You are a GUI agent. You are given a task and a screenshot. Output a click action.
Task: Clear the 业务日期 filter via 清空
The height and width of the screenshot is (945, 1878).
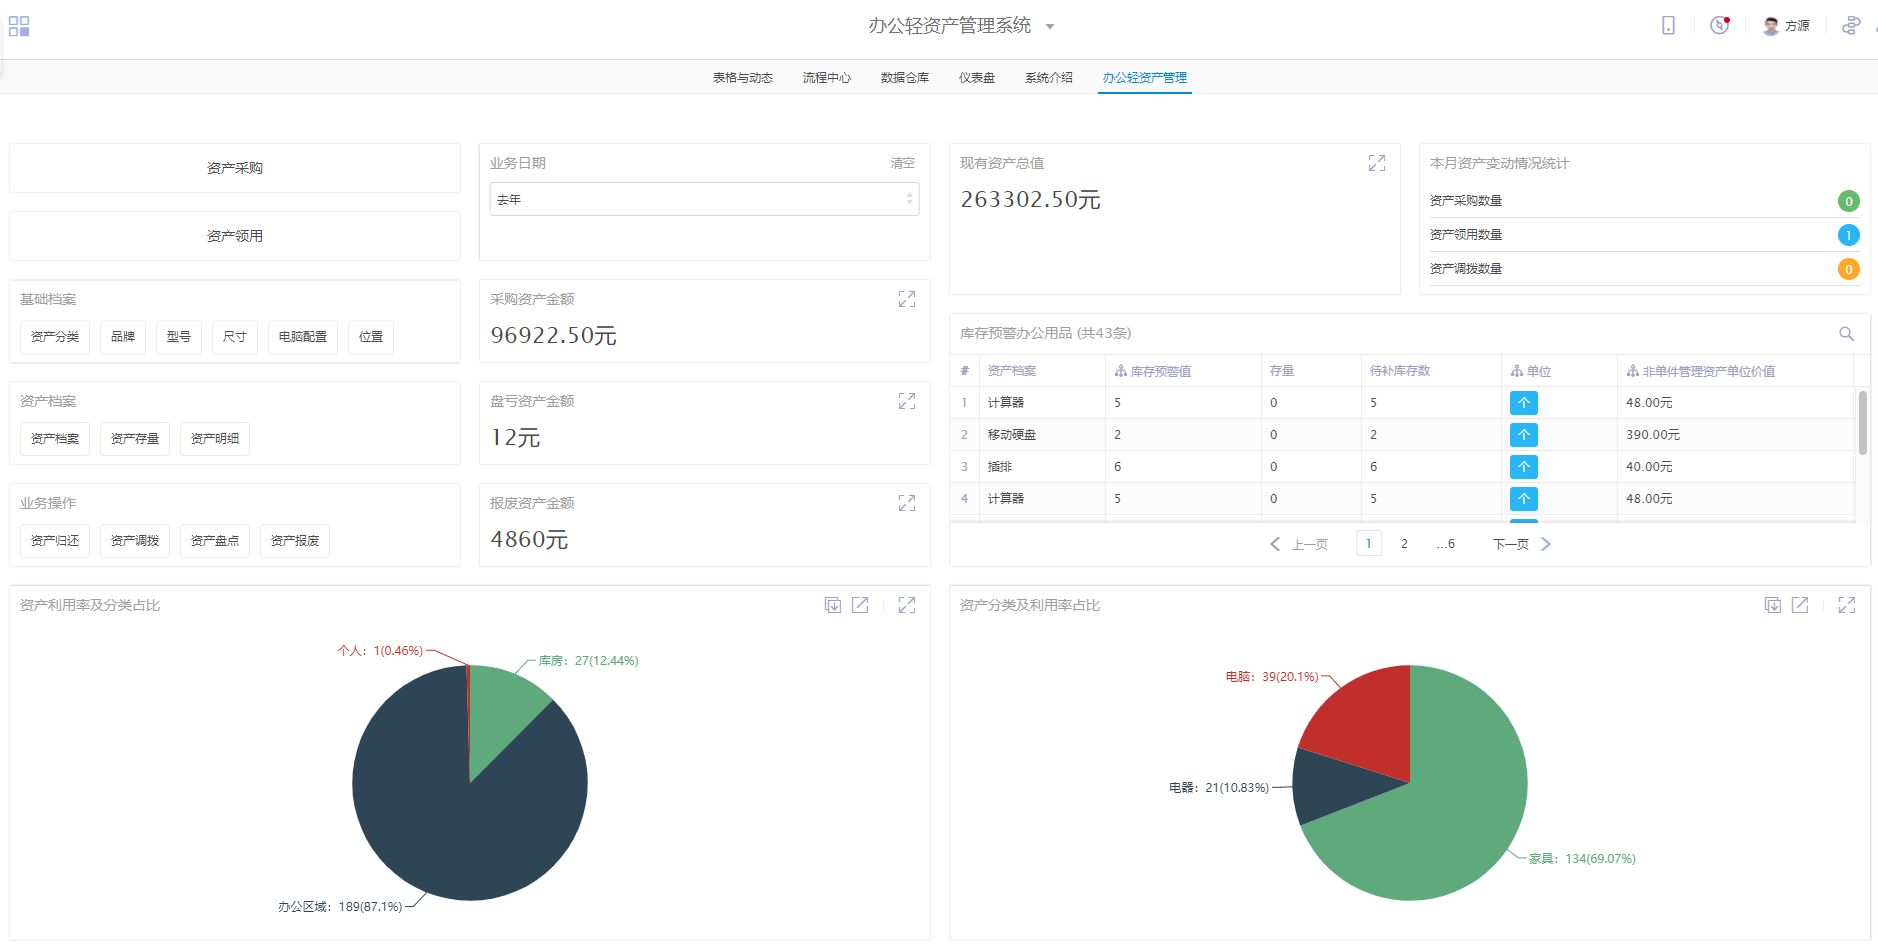point(903,163)
